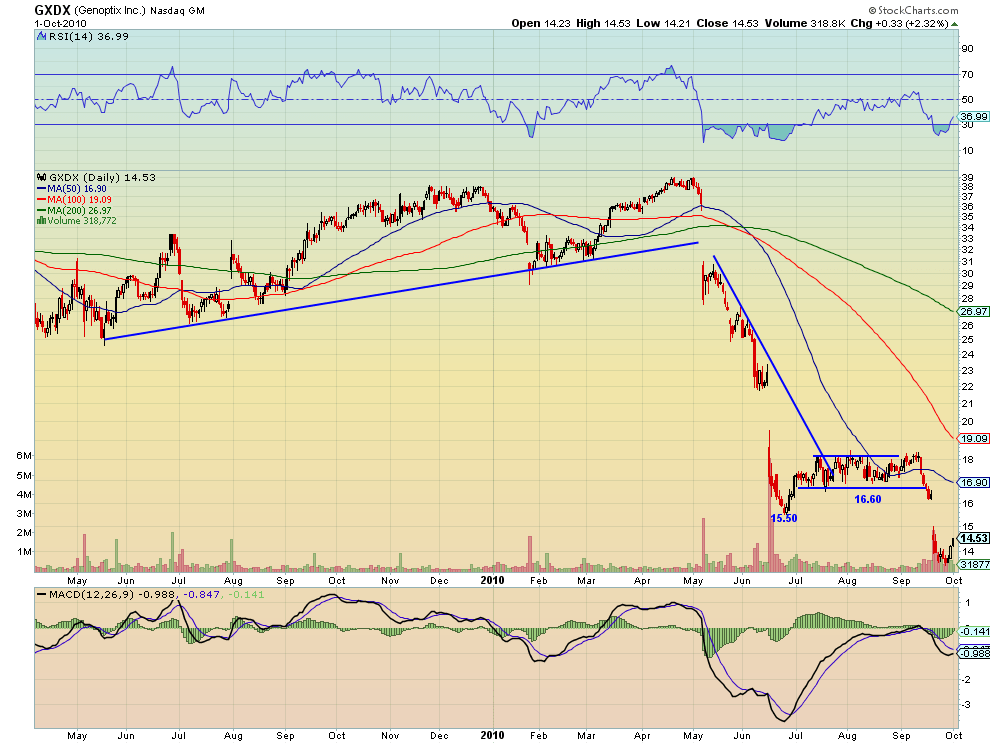This screenshot has height=744, width=990.
Task: Click the 'MA(200) 26.97' legend entry
Action: [80, 210]
